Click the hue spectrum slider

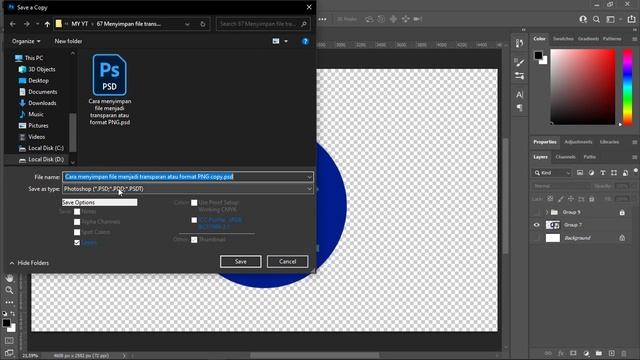click(628, 87)
